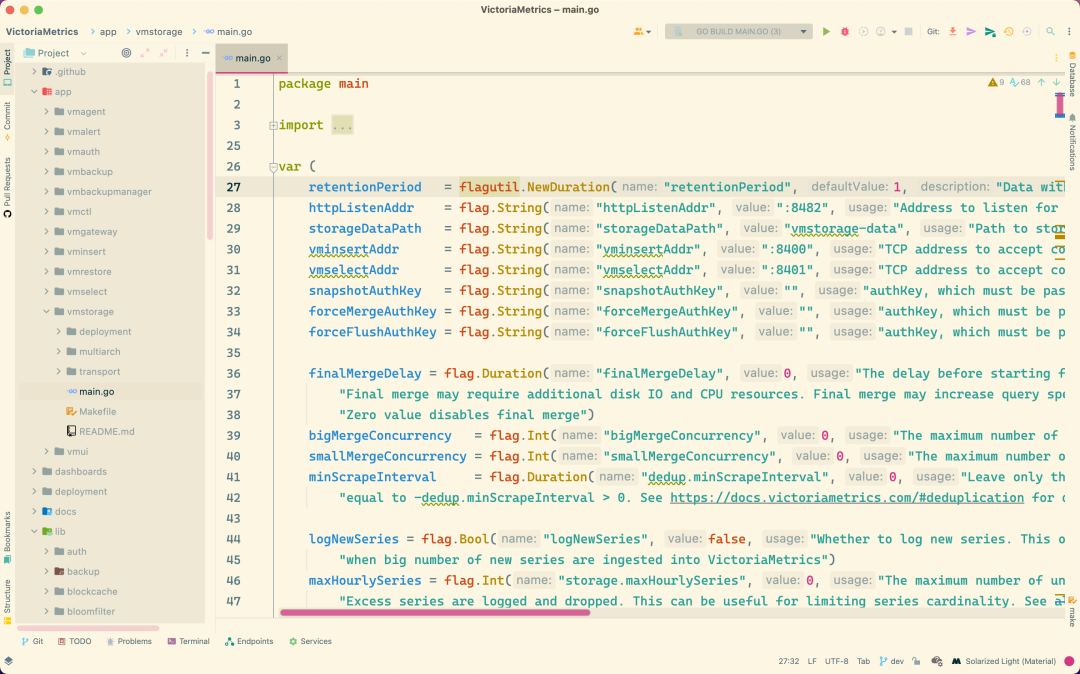Click the Git update project icon
Image resolution: width=1080 pixels, height=674 pixels.
click(x=952, y=32)
